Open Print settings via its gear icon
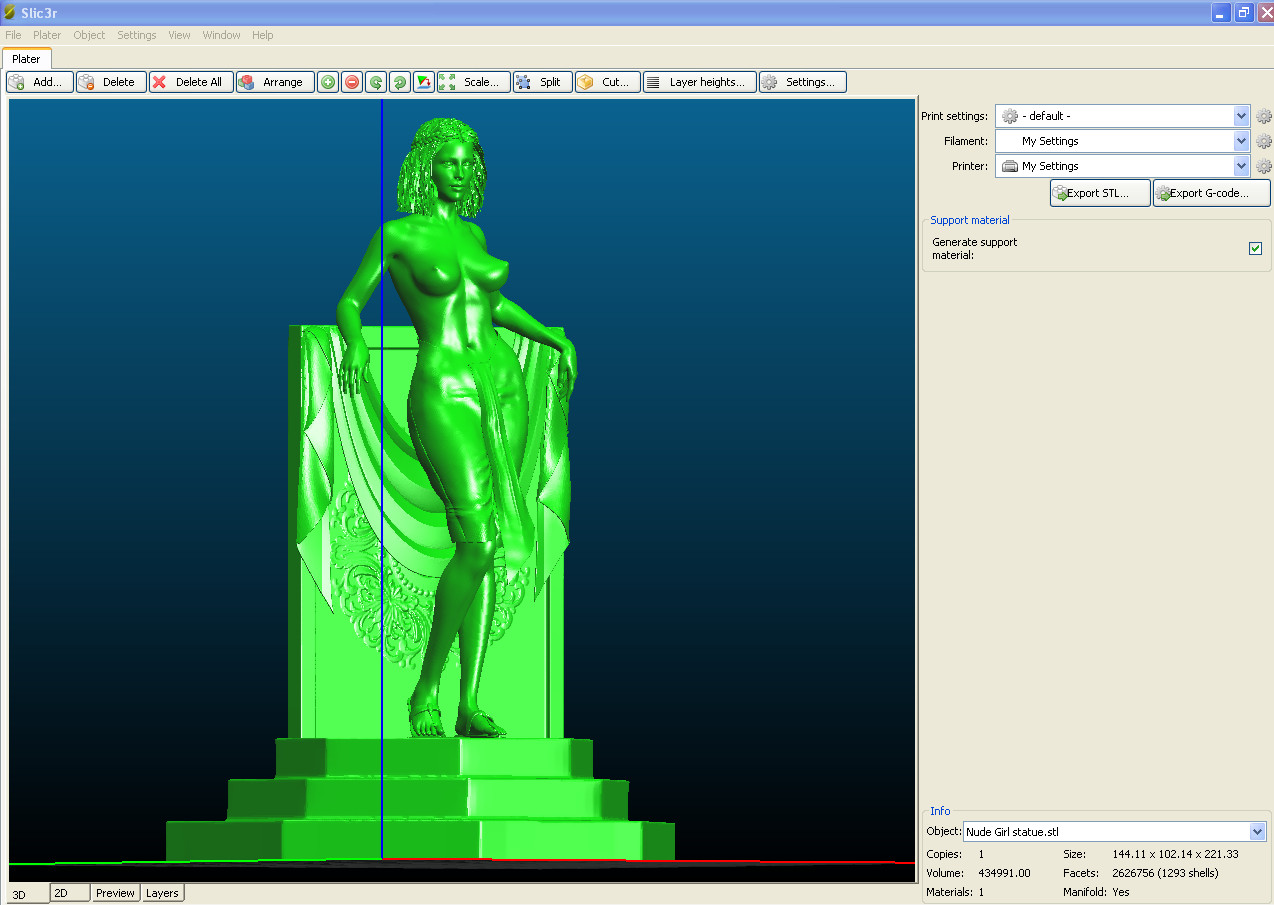Viewport: 1274px width, 905px height. click(1264, 116)
